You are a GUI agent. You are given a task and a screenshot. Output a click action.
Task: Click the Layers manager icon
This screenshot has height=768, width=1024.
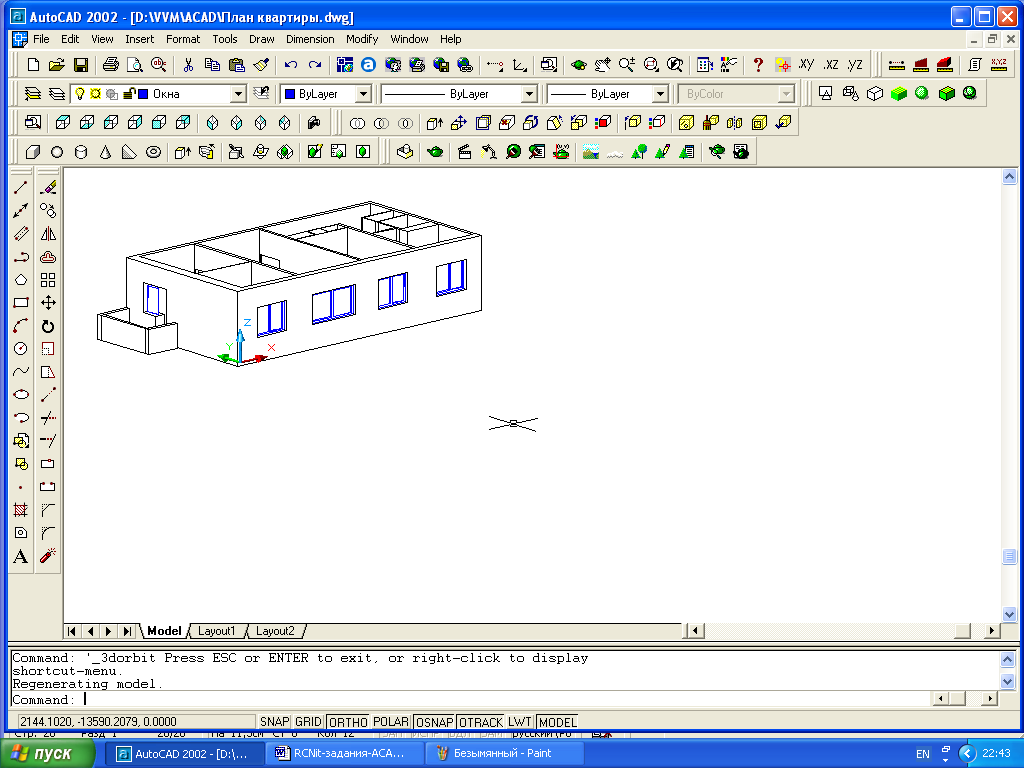pyautogui.click(x=32, y=94)
